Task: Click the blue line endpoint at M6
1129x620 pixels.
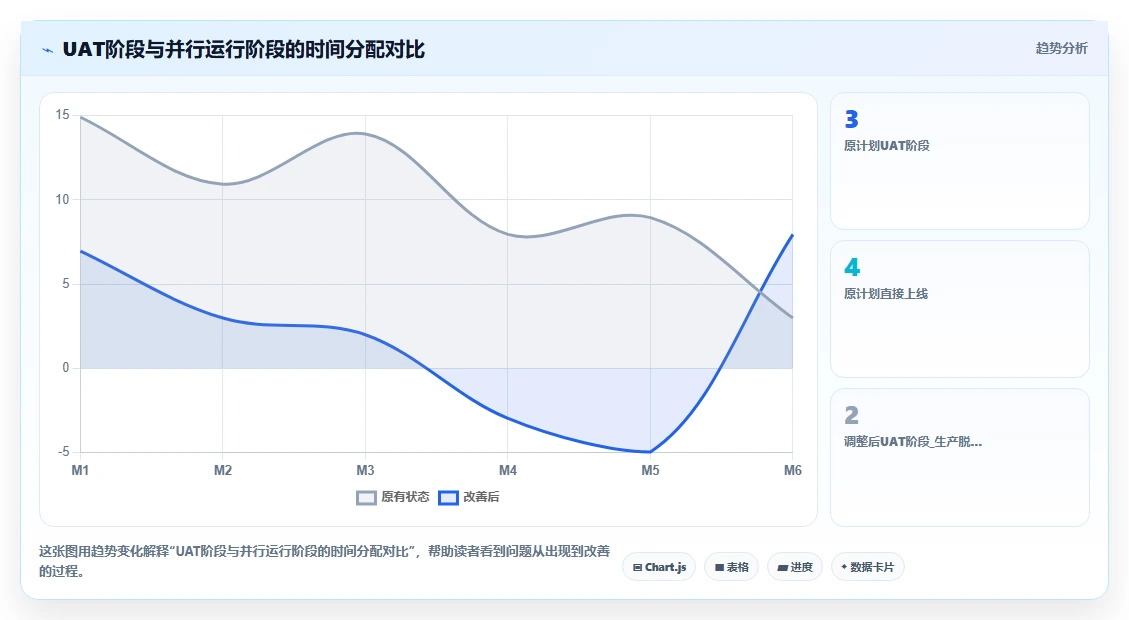Action: point(793,234)
